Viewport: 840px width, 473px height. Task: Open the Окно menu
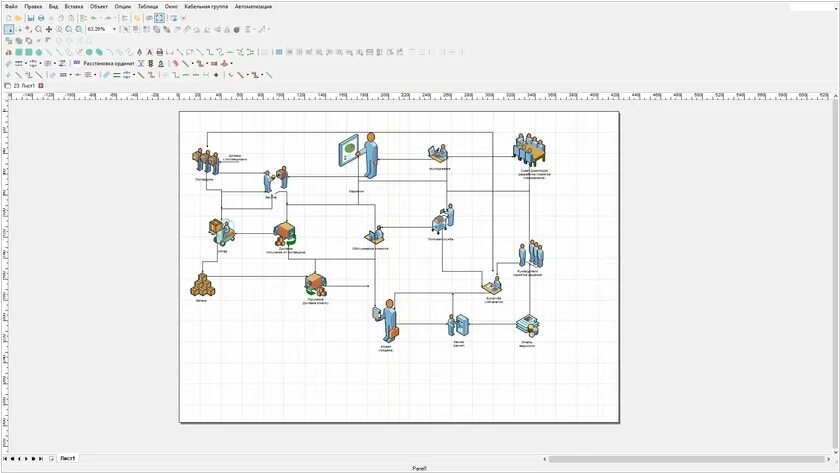[171, 6]
